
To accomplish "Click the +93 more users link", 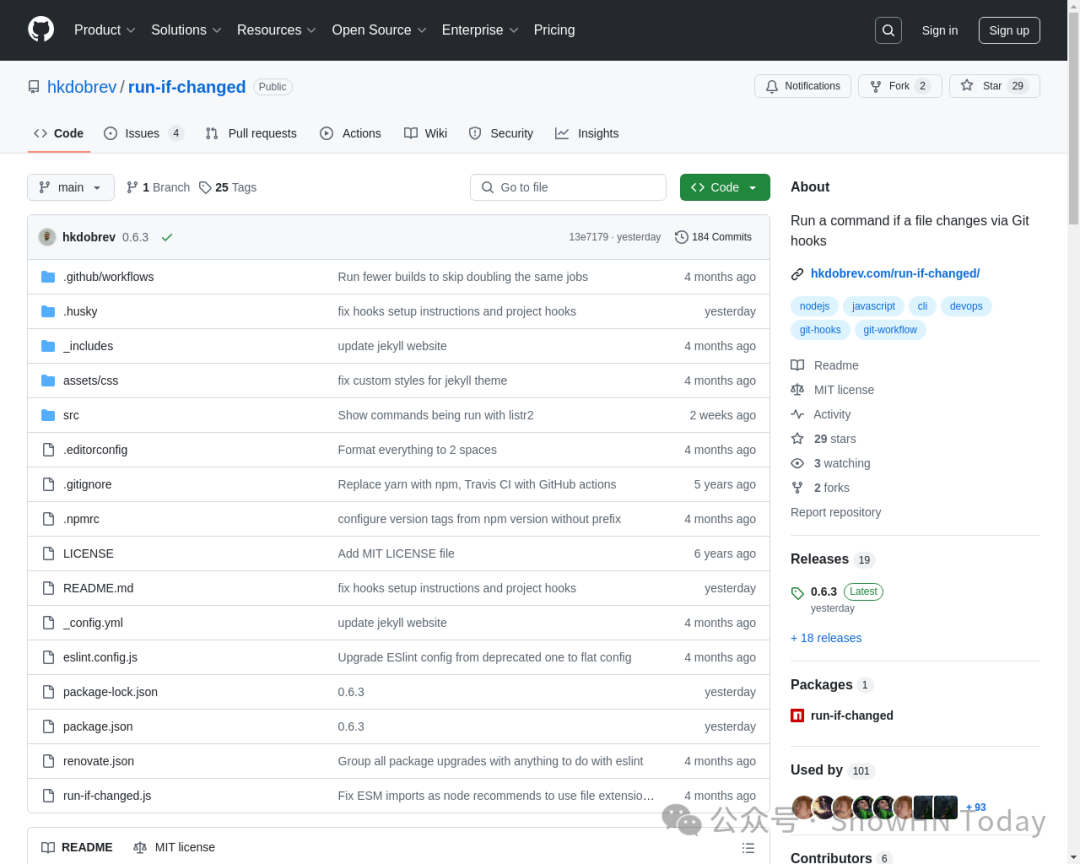I will [x=976, y=807].
